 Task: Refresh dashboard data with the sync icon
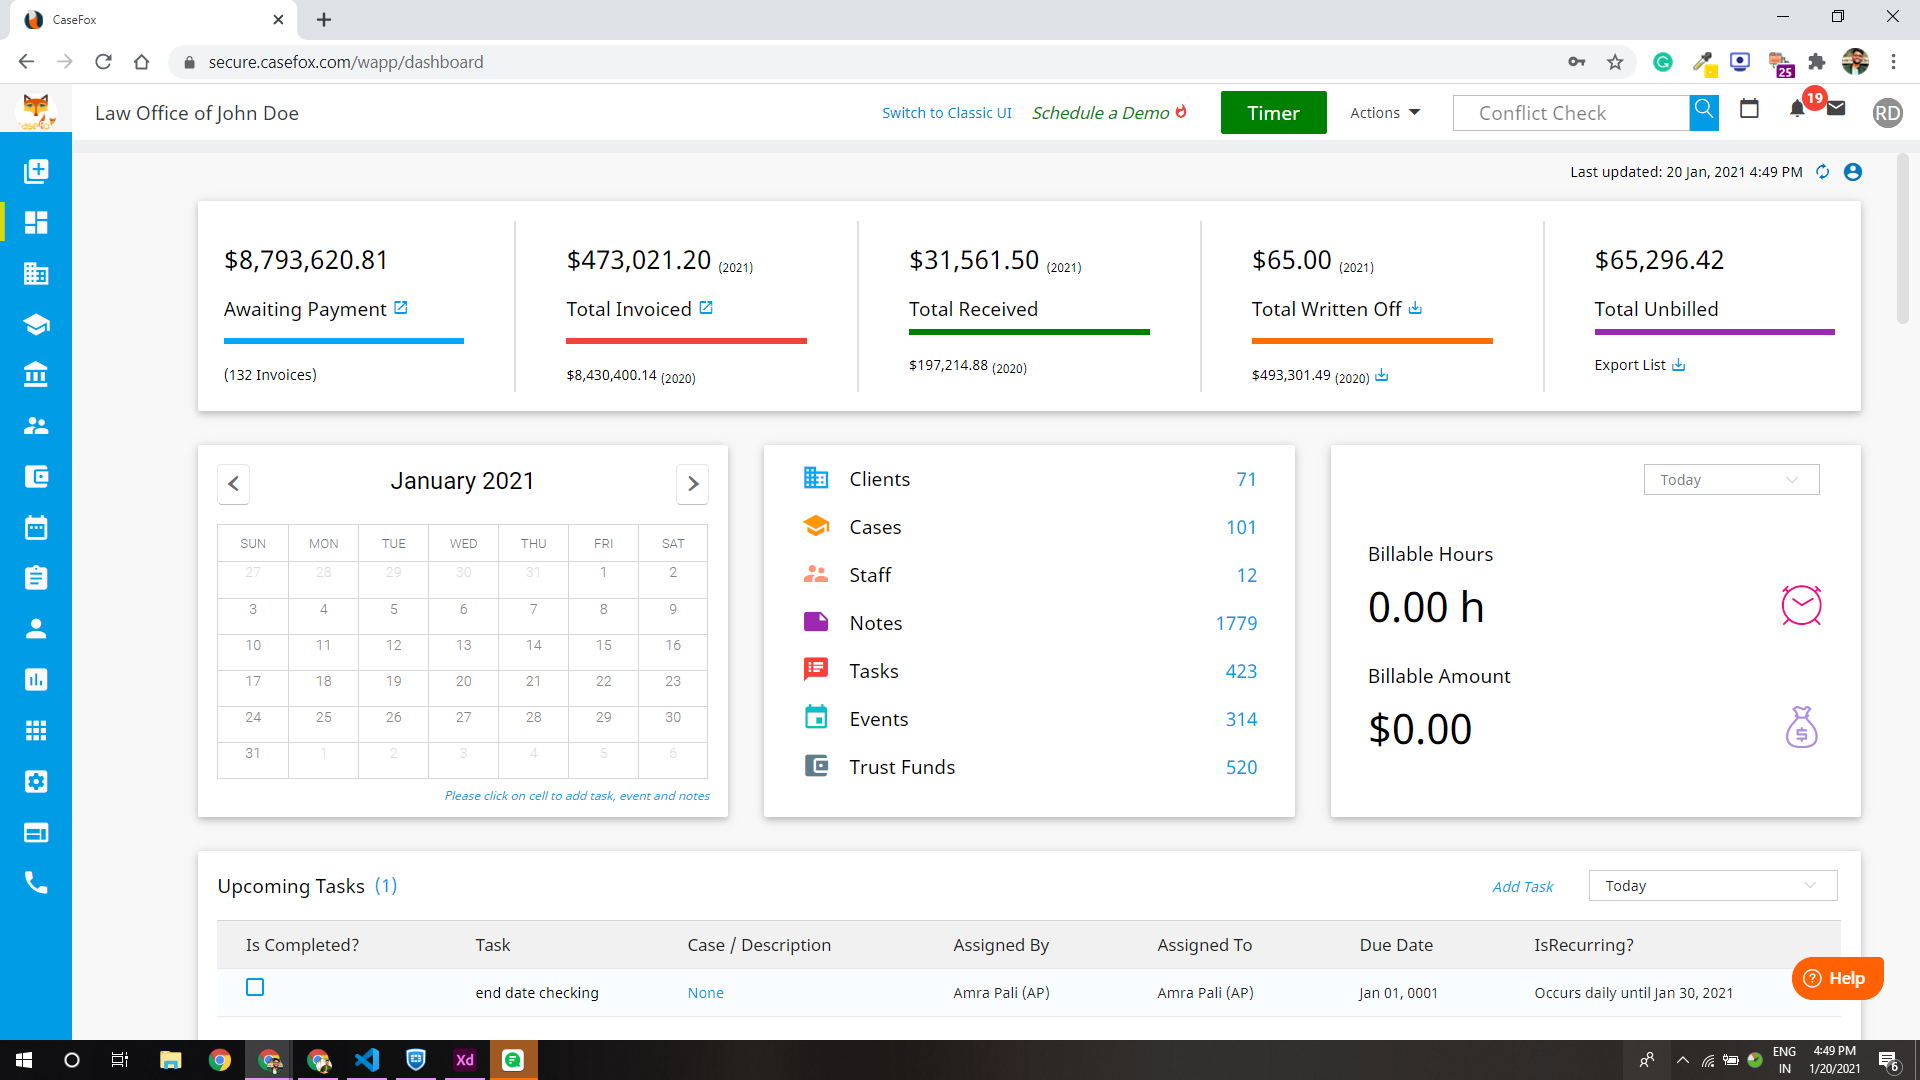point(1822,172)
